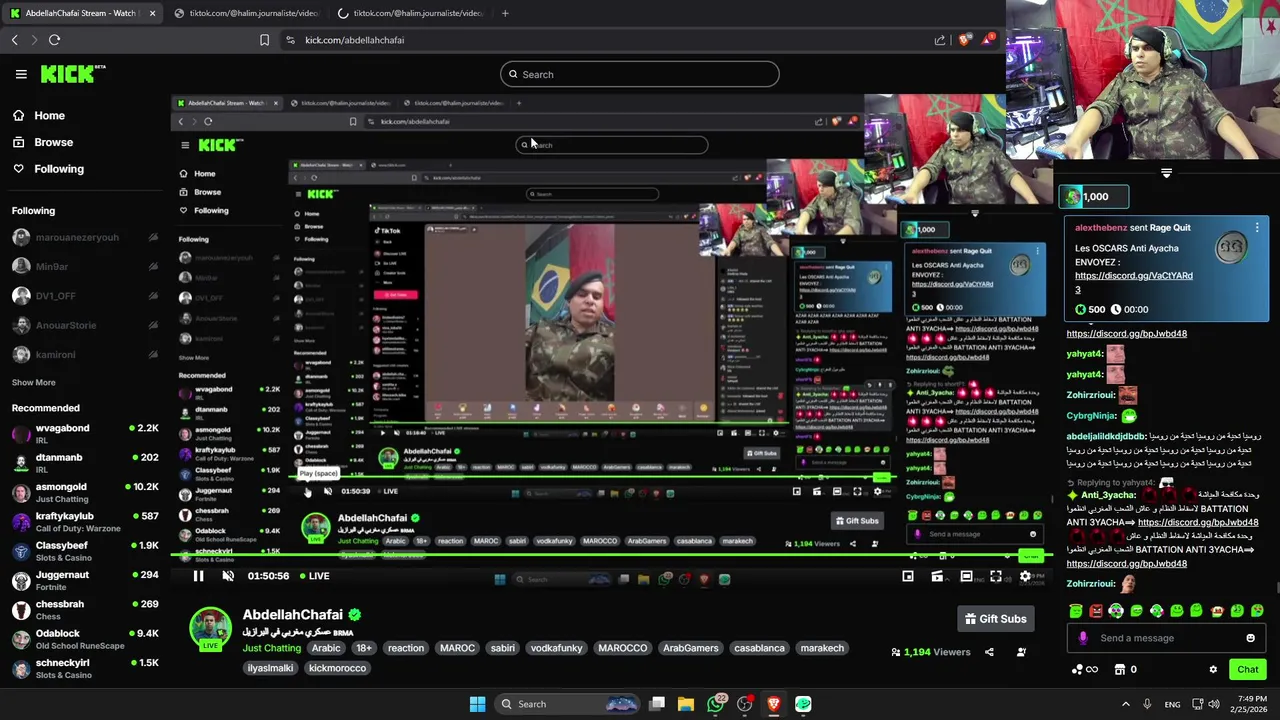Open the player settings gear
This screenshot has height=720, width=1280.
tap(1024, 576)
